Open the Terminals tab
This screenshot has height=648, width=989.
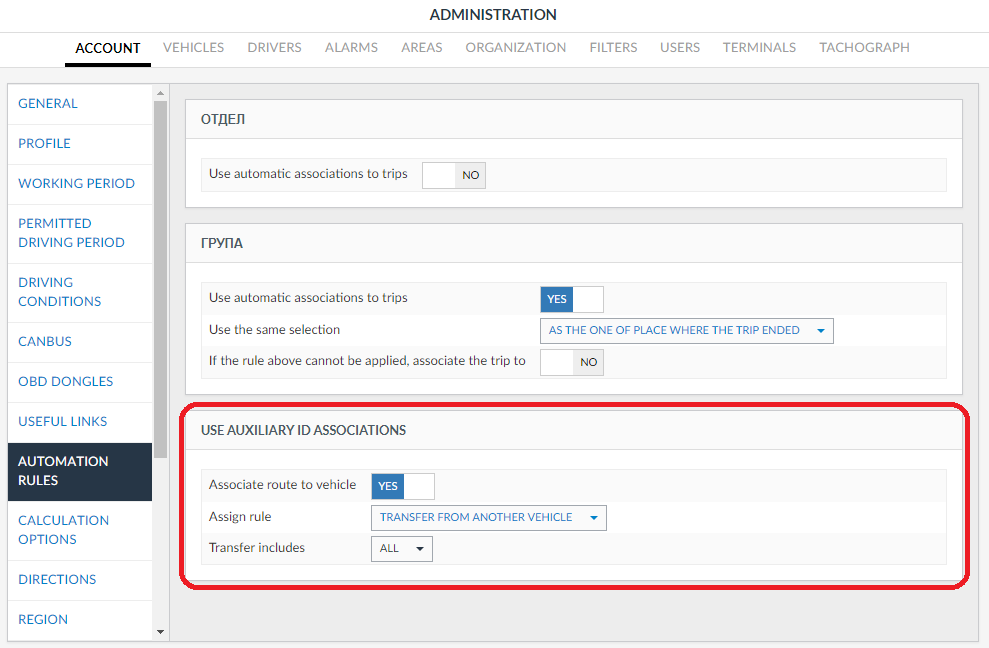tap(759, 47)
